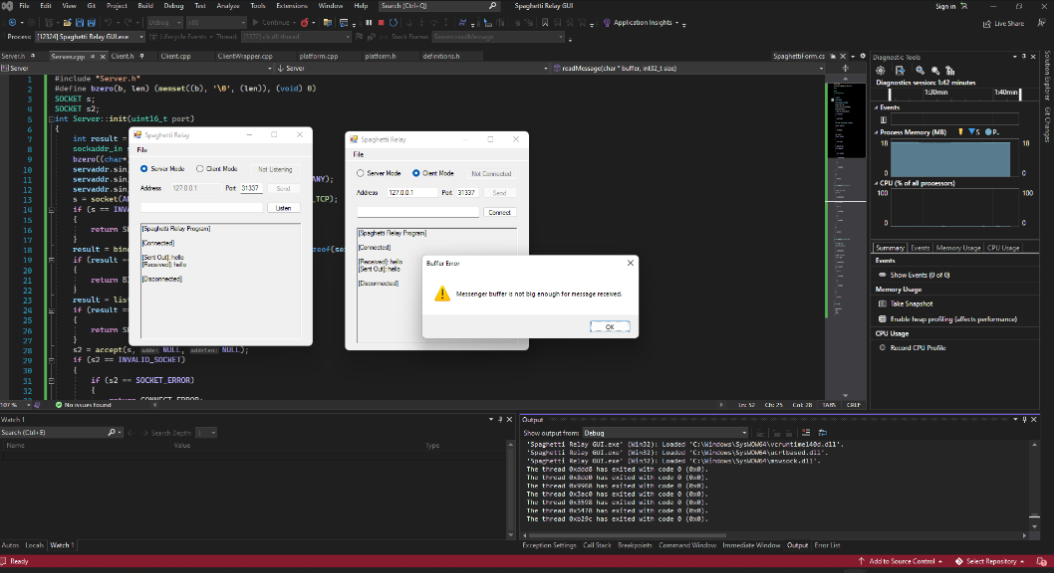Click Port field in Server window
The height and width of the screenshot is (573, 1054).
(251, 188)
